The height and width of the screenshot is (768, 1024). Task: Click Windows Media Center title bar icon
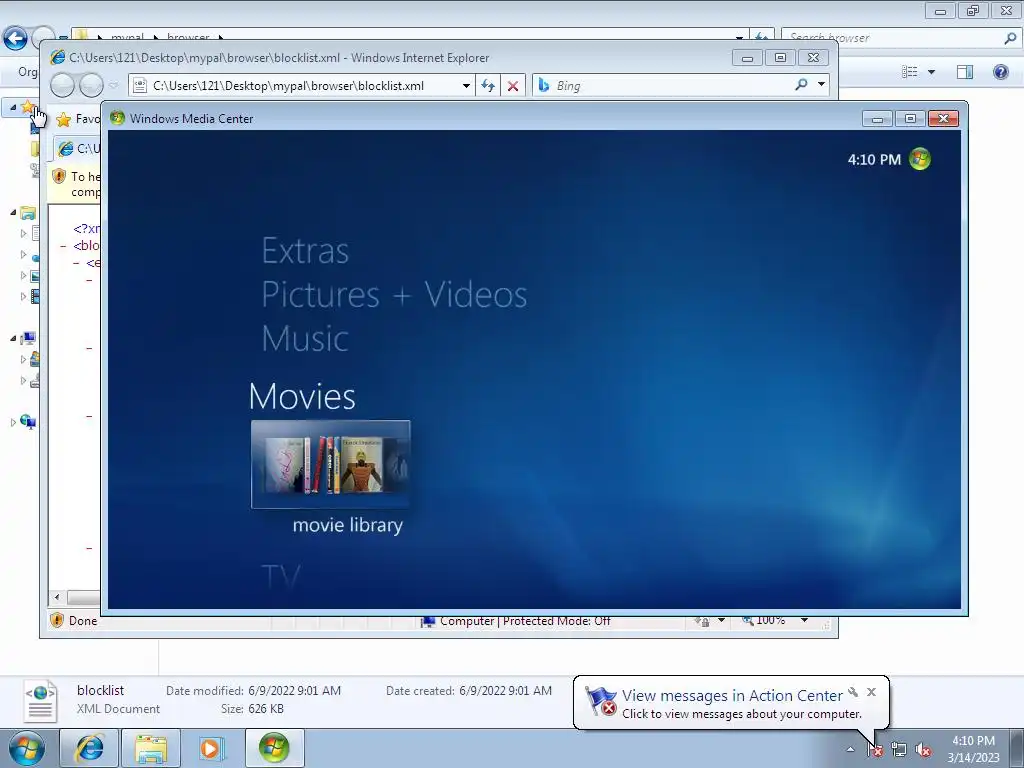(x=118, y=118)
